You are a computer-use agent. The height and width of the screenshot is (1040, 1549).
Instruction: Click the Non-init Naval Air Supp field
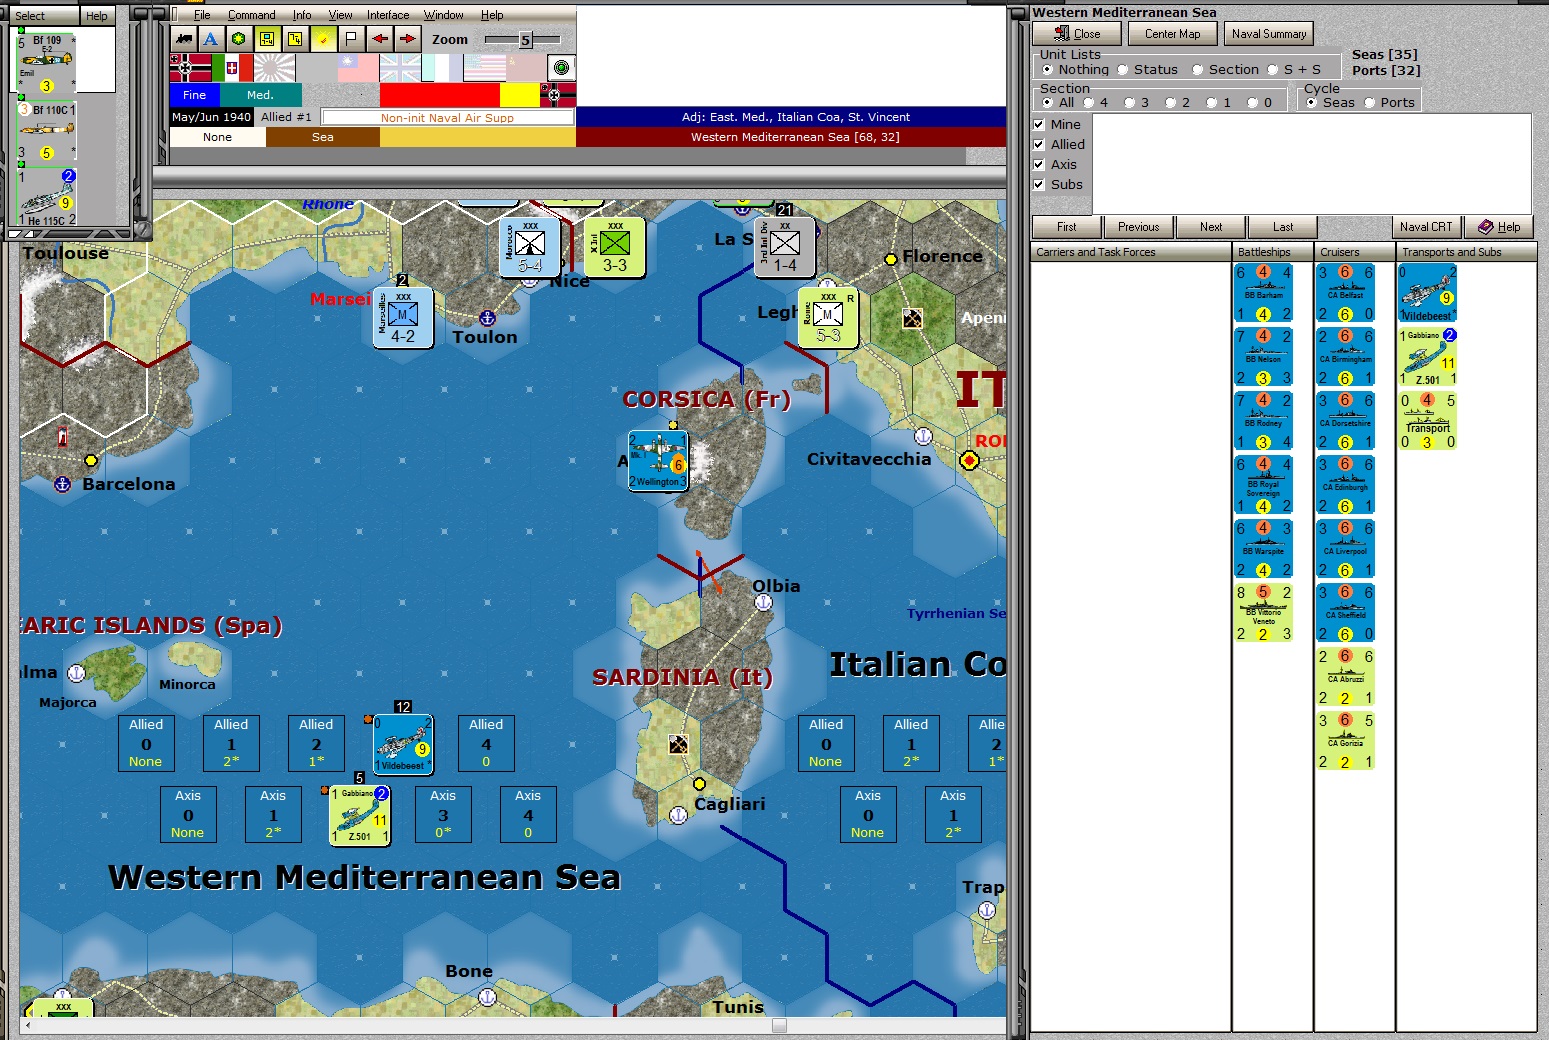click(447, 117)
